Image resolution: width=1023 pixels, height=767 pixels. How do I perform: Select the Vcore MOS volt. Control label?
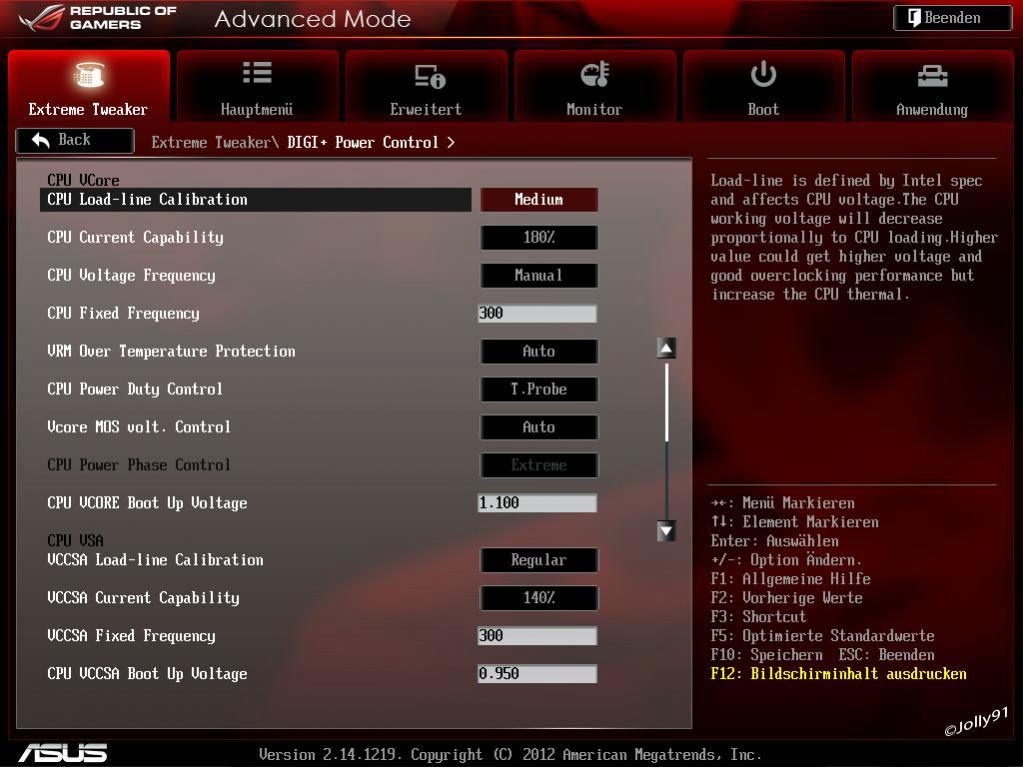(139, 427)
